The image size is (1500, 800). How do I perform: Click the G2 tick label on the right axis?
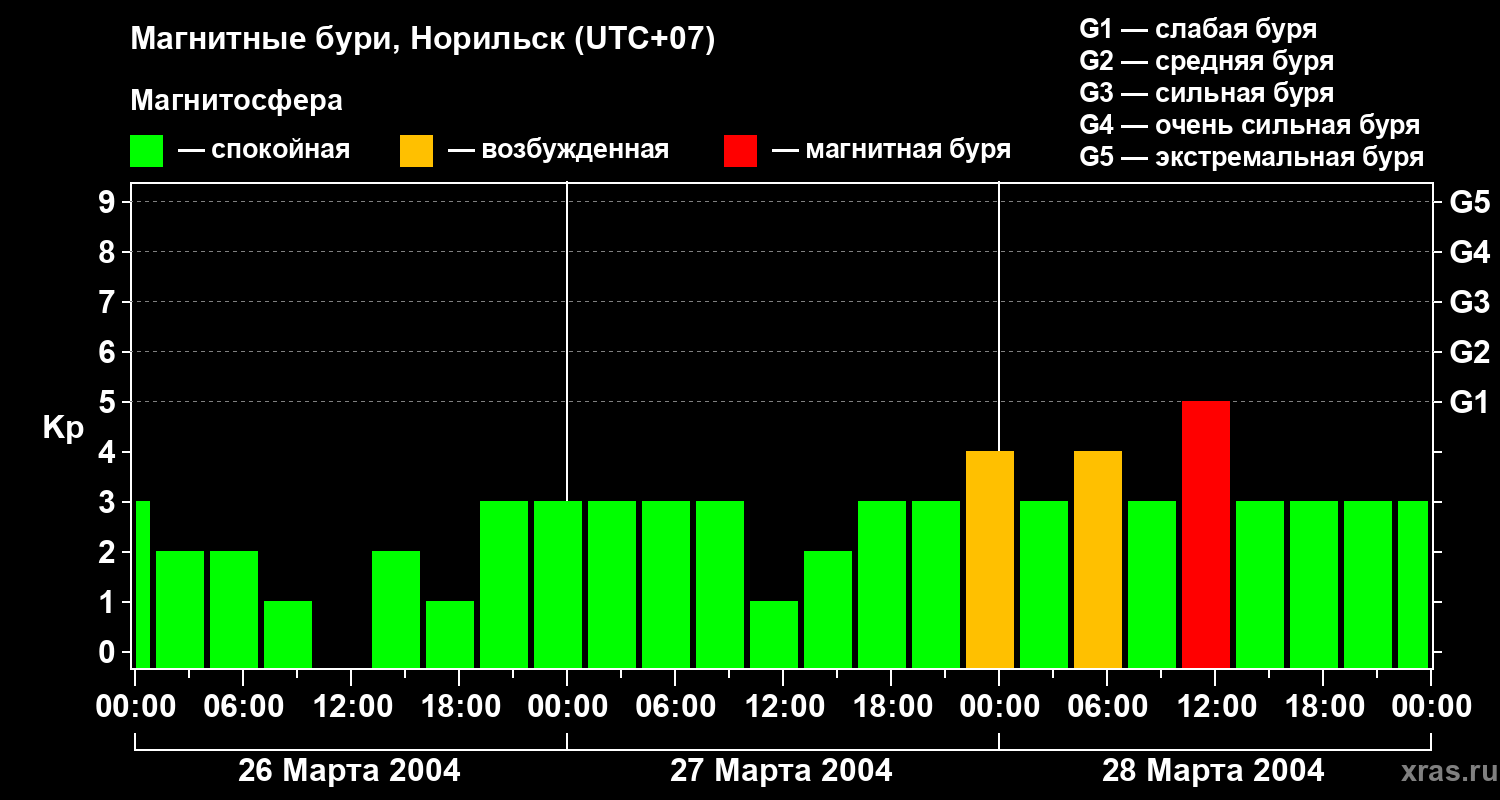click(1469, 352)
